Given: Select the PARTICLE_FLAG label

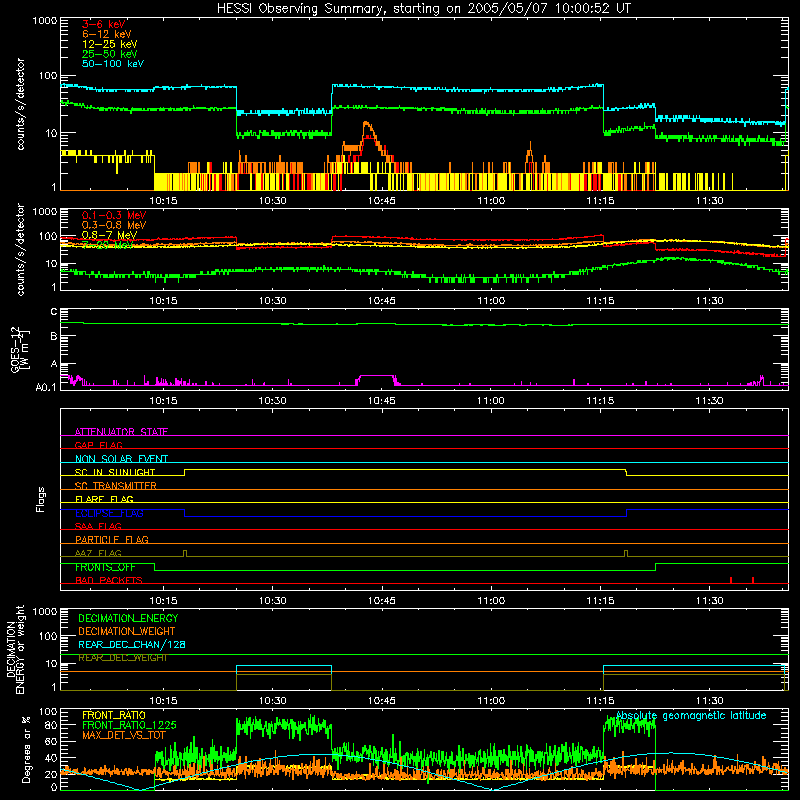Looking at the screenshot, I should point(112,540).
